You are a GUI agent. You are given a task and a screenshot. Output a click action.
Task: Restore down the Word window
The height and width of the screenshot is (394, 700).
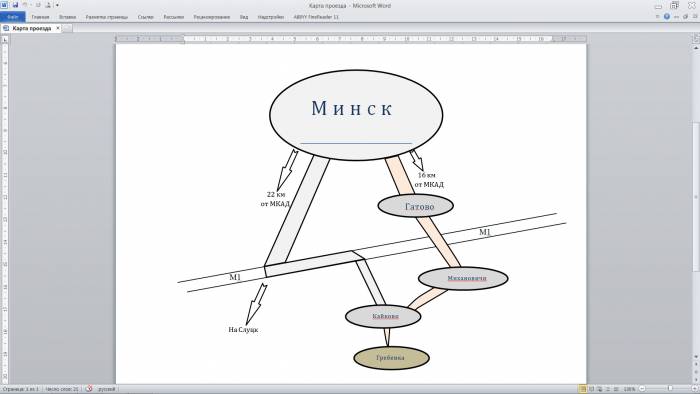[674, 5]
